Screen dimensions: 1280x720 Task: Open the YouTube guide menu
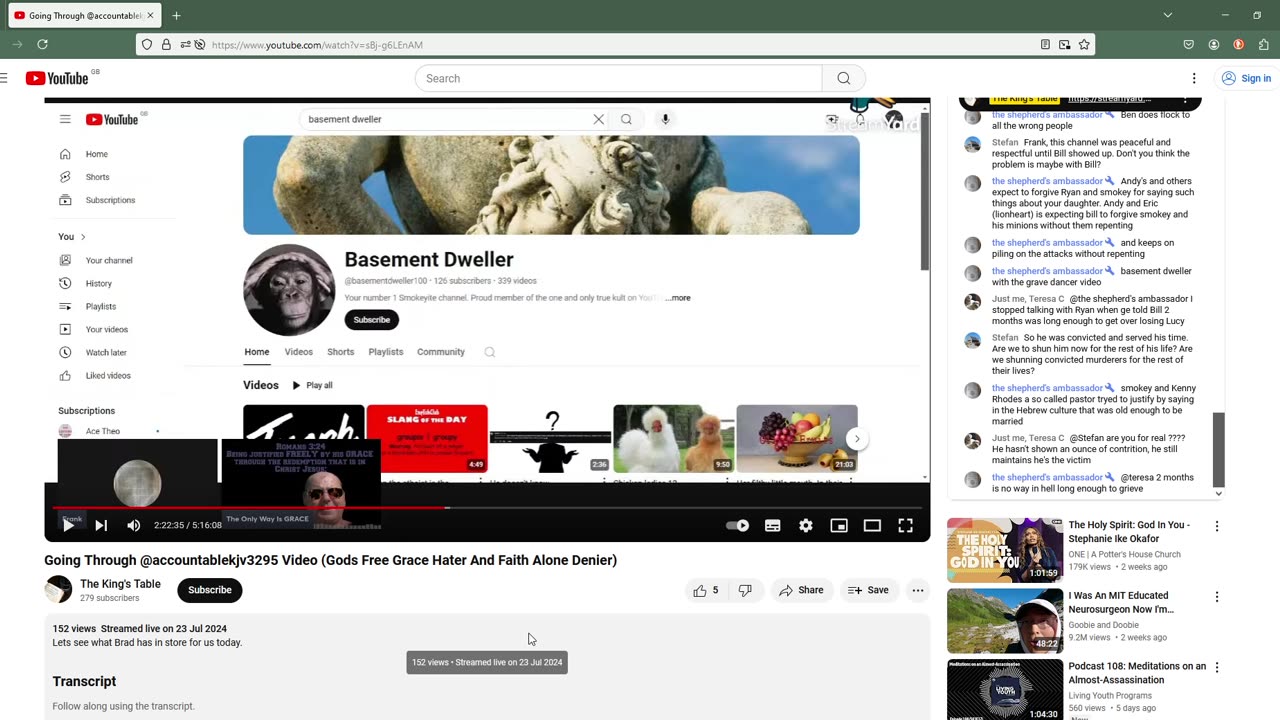(4, 78)
